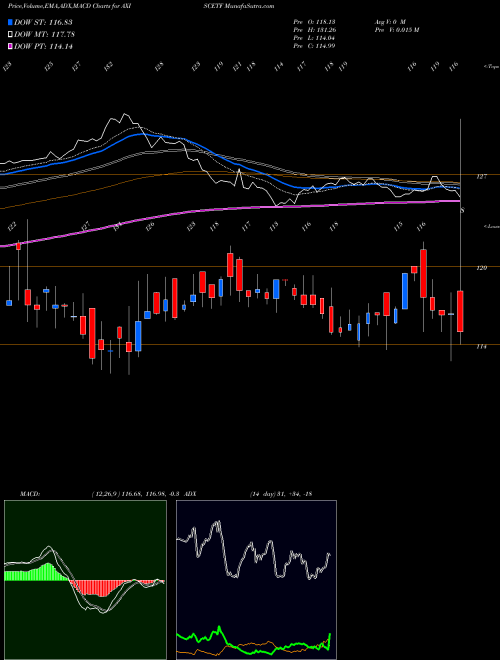Click the white DOW MT legend swatch
The height and width of the screenshot is (660, 500).
(11, 35)
